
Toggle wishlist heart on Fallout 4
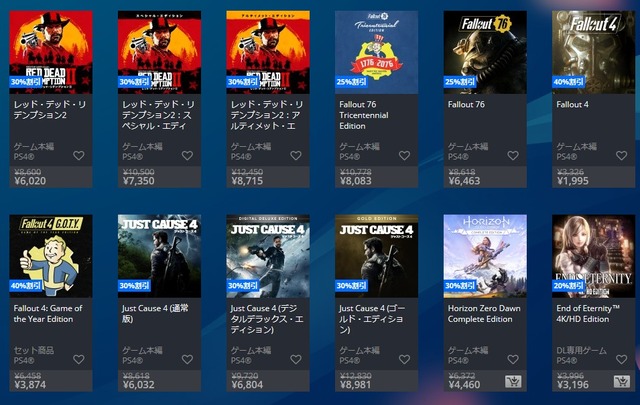coord(622,156)
